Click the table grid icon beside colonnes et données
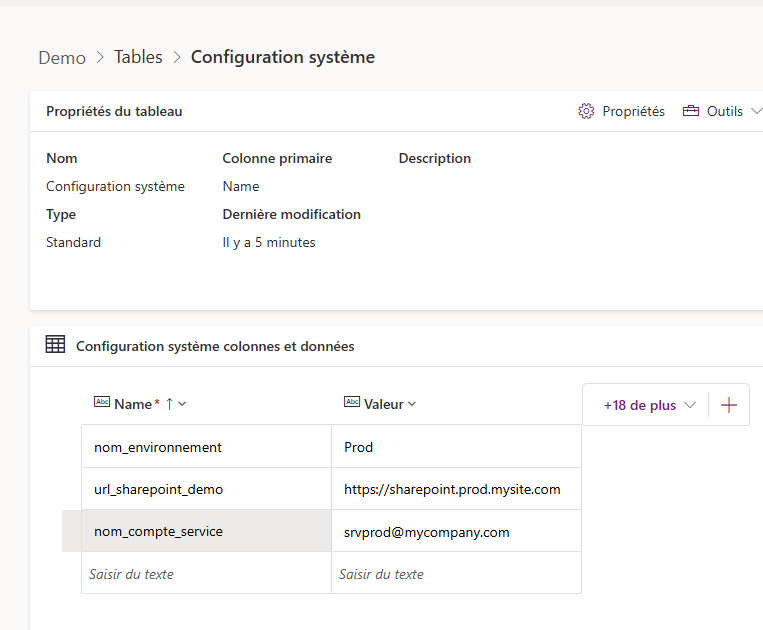 coord(55,344)
